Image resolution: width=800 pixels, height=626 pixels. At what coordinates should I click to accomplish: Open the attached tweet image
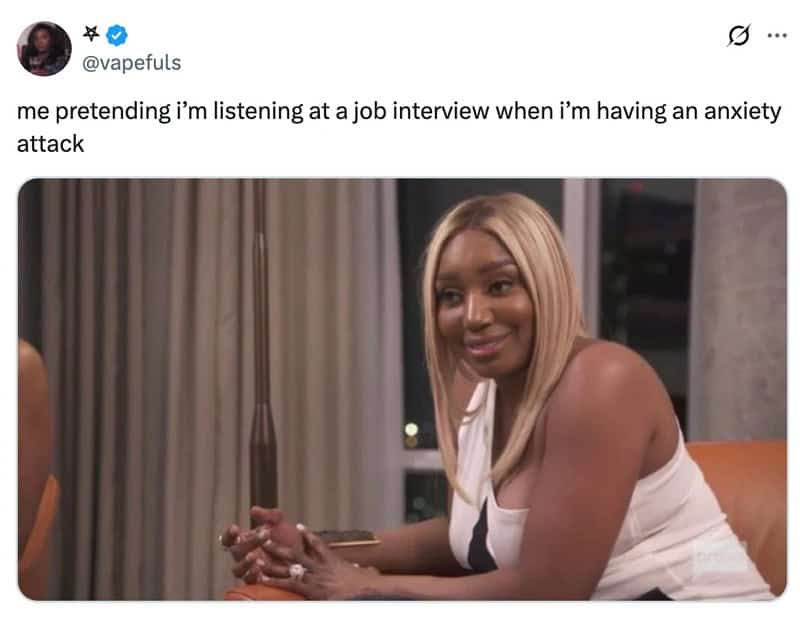point(402,389)
